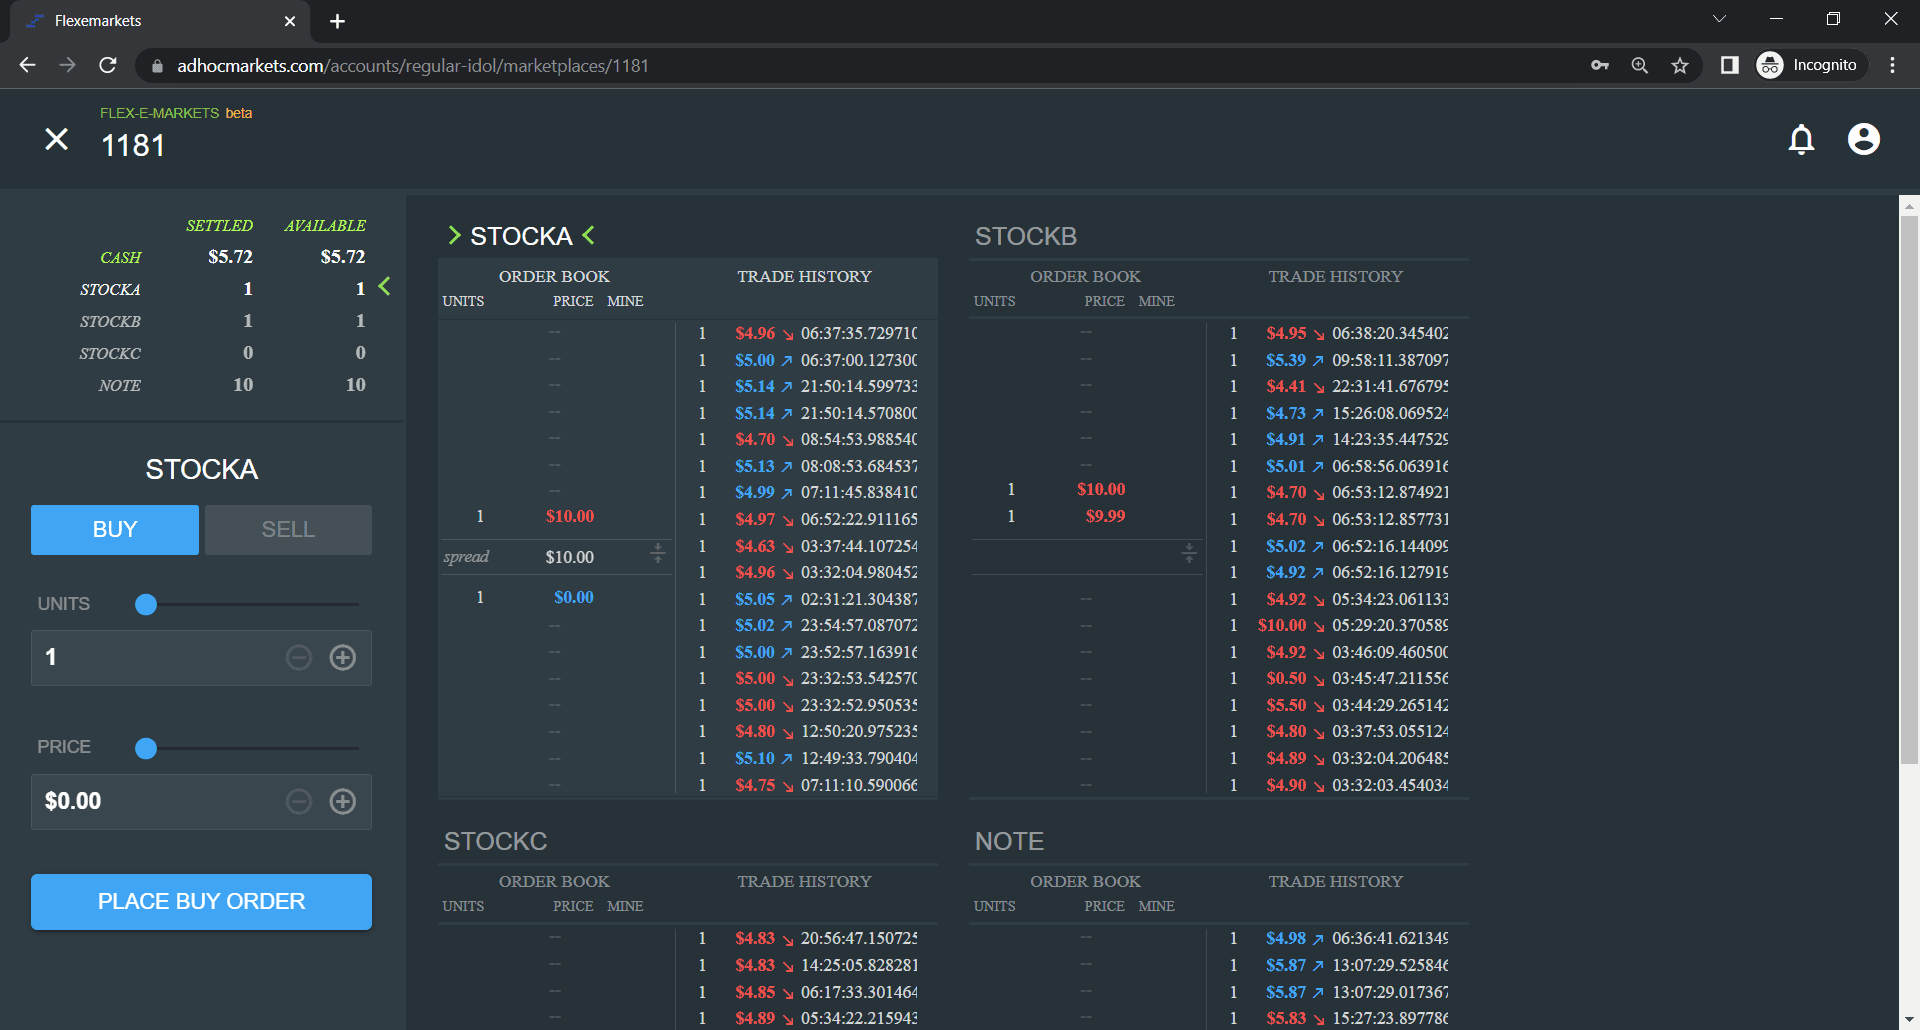Click the scrollbar down arrow
This screenshot has width=1920, height=1030.
tap(1909, 1020)
